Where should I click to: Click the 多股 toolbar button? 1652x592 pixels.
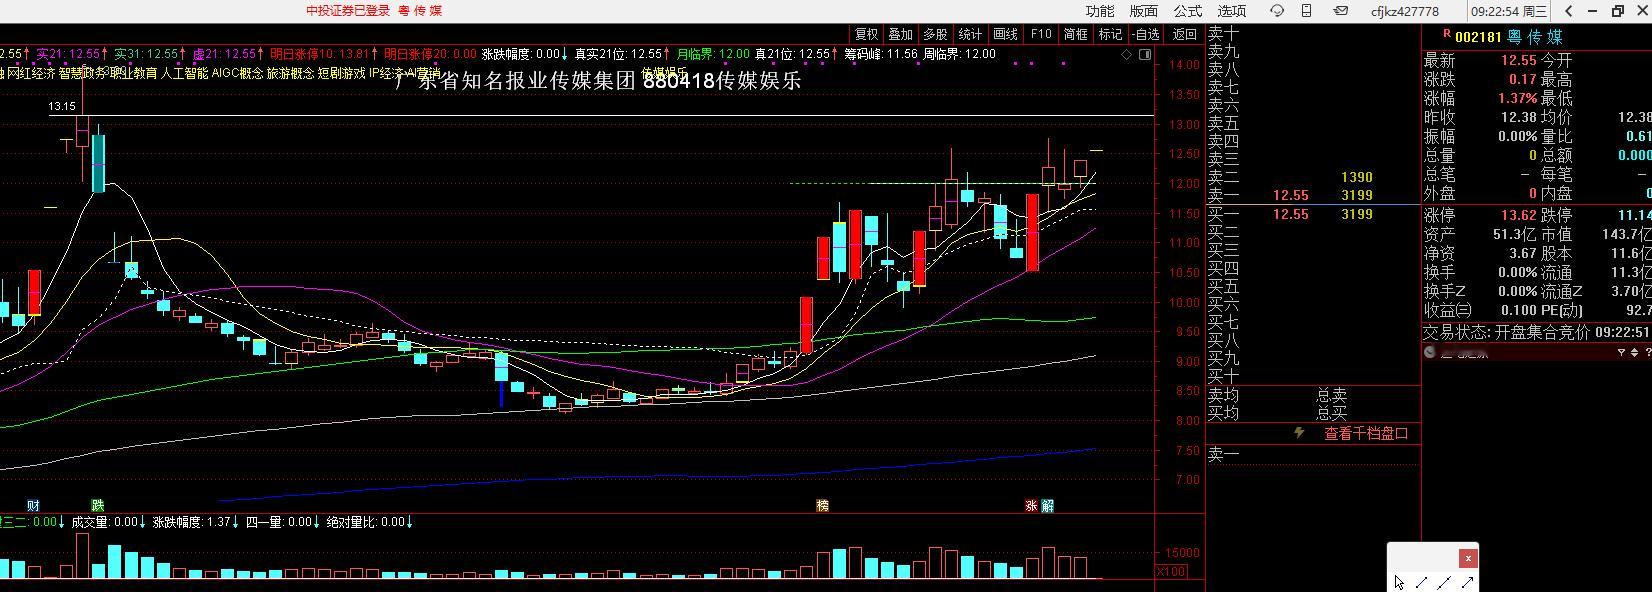[936, 34]
